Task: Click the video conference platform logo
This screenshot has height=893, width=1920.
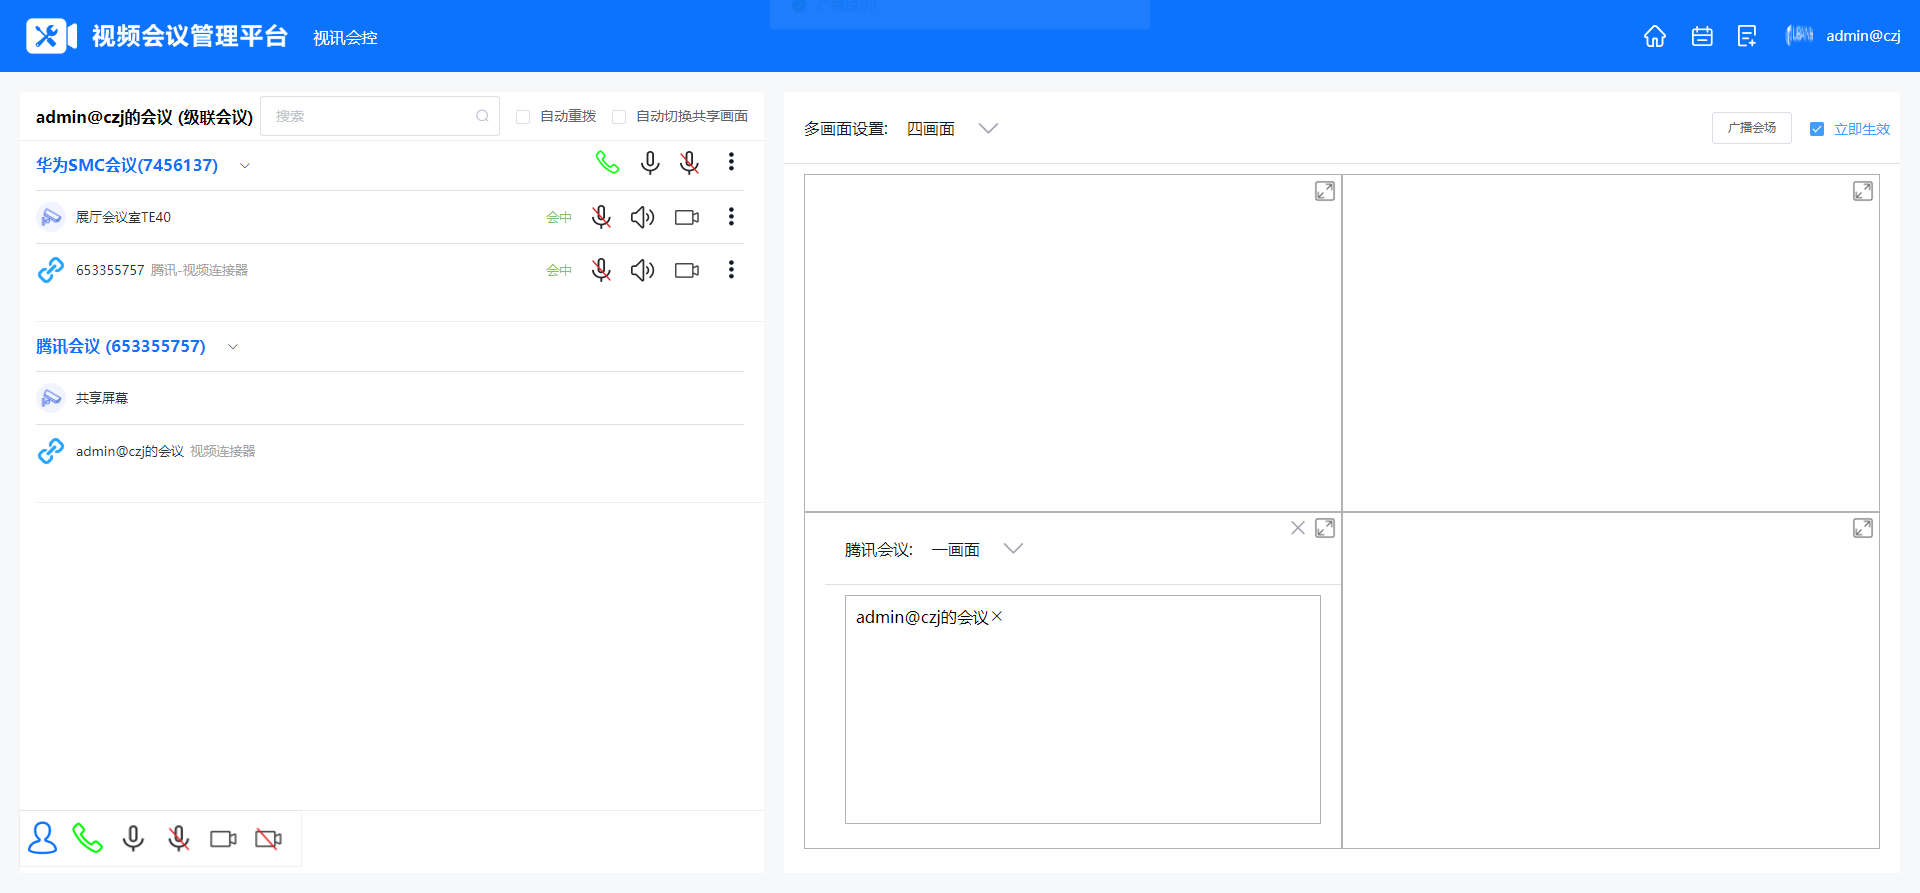Action: pos(51,36)
